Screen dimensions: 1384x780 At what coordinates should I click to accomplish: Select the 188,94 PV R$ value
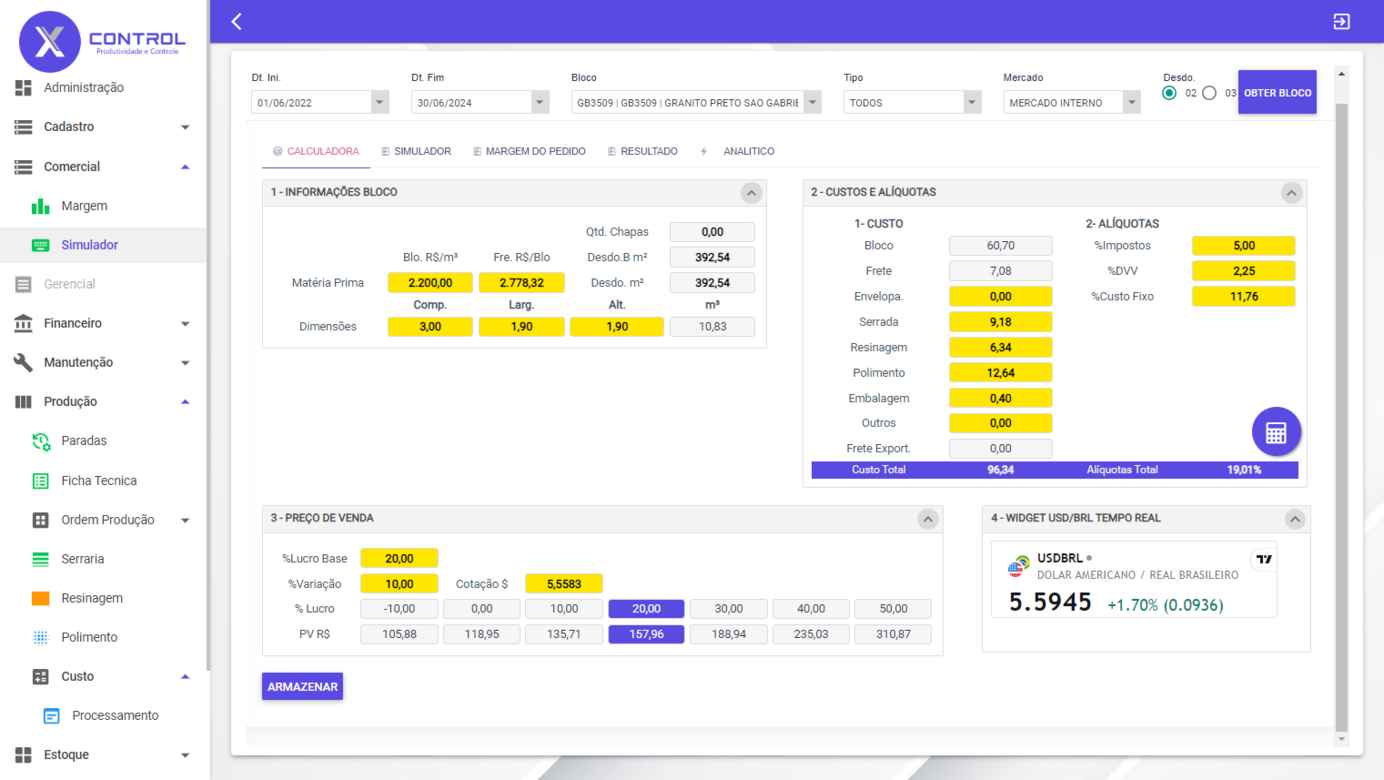pos(728,634)
